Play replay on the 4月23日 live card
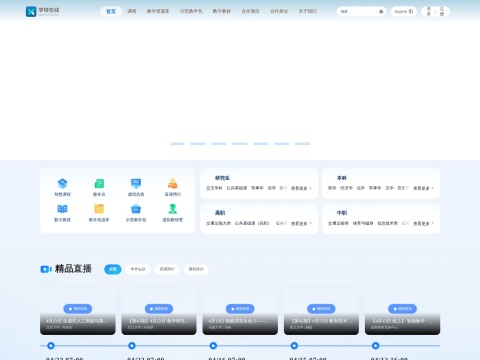 pos(78,309)
